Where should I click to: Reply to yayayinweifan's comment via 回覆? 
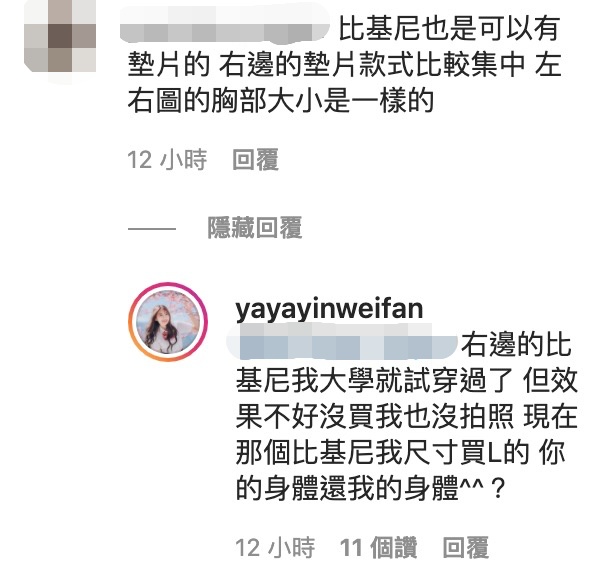point(466,547)
